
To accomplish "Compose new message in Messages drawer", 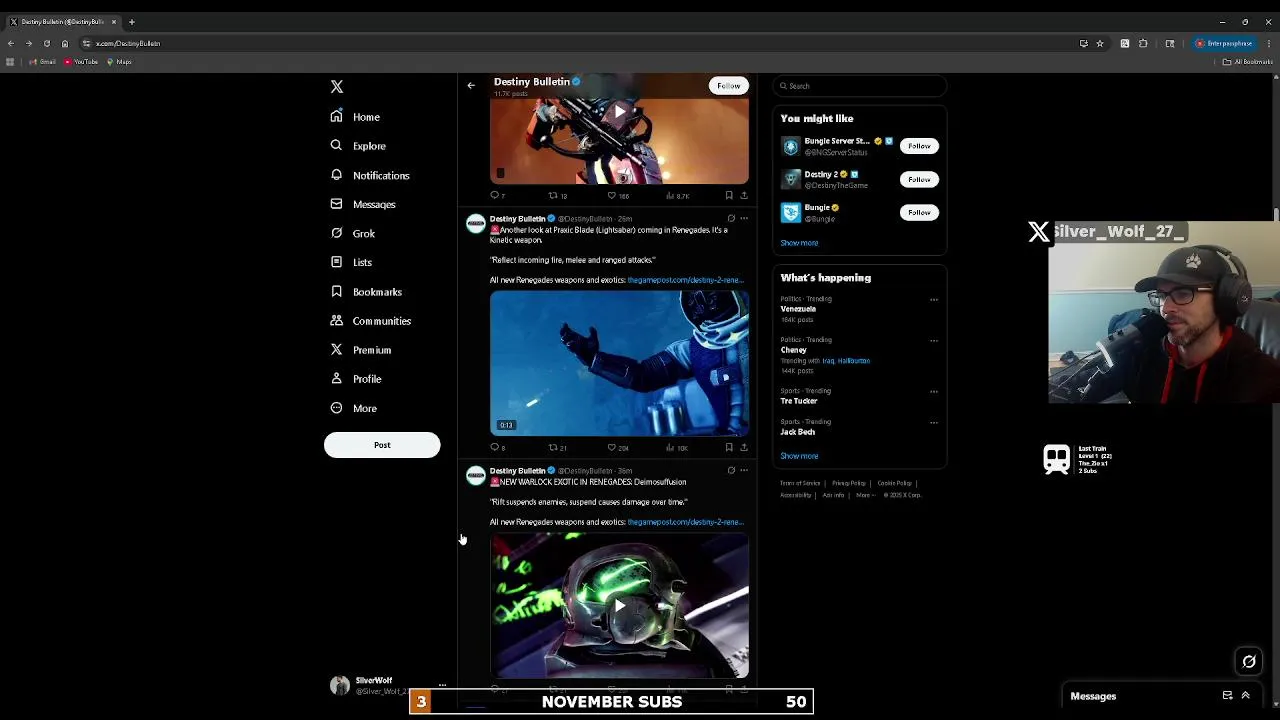I will 1227,696.
